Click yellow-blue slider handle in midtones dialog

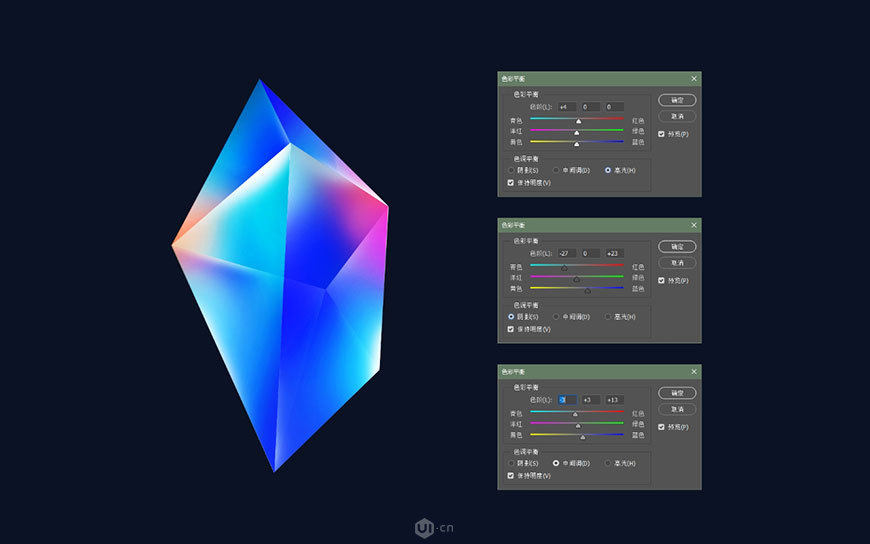583,437
